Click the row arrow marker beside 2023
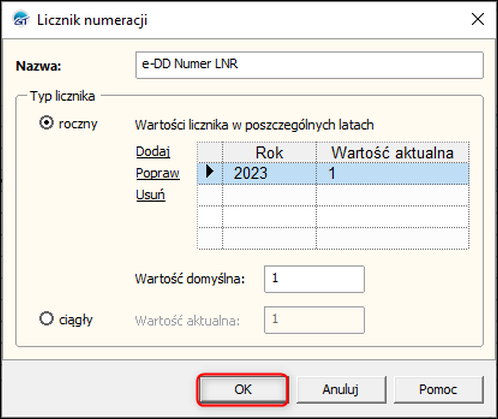Screen dimensions: 498x419 (x=210, y=172)
